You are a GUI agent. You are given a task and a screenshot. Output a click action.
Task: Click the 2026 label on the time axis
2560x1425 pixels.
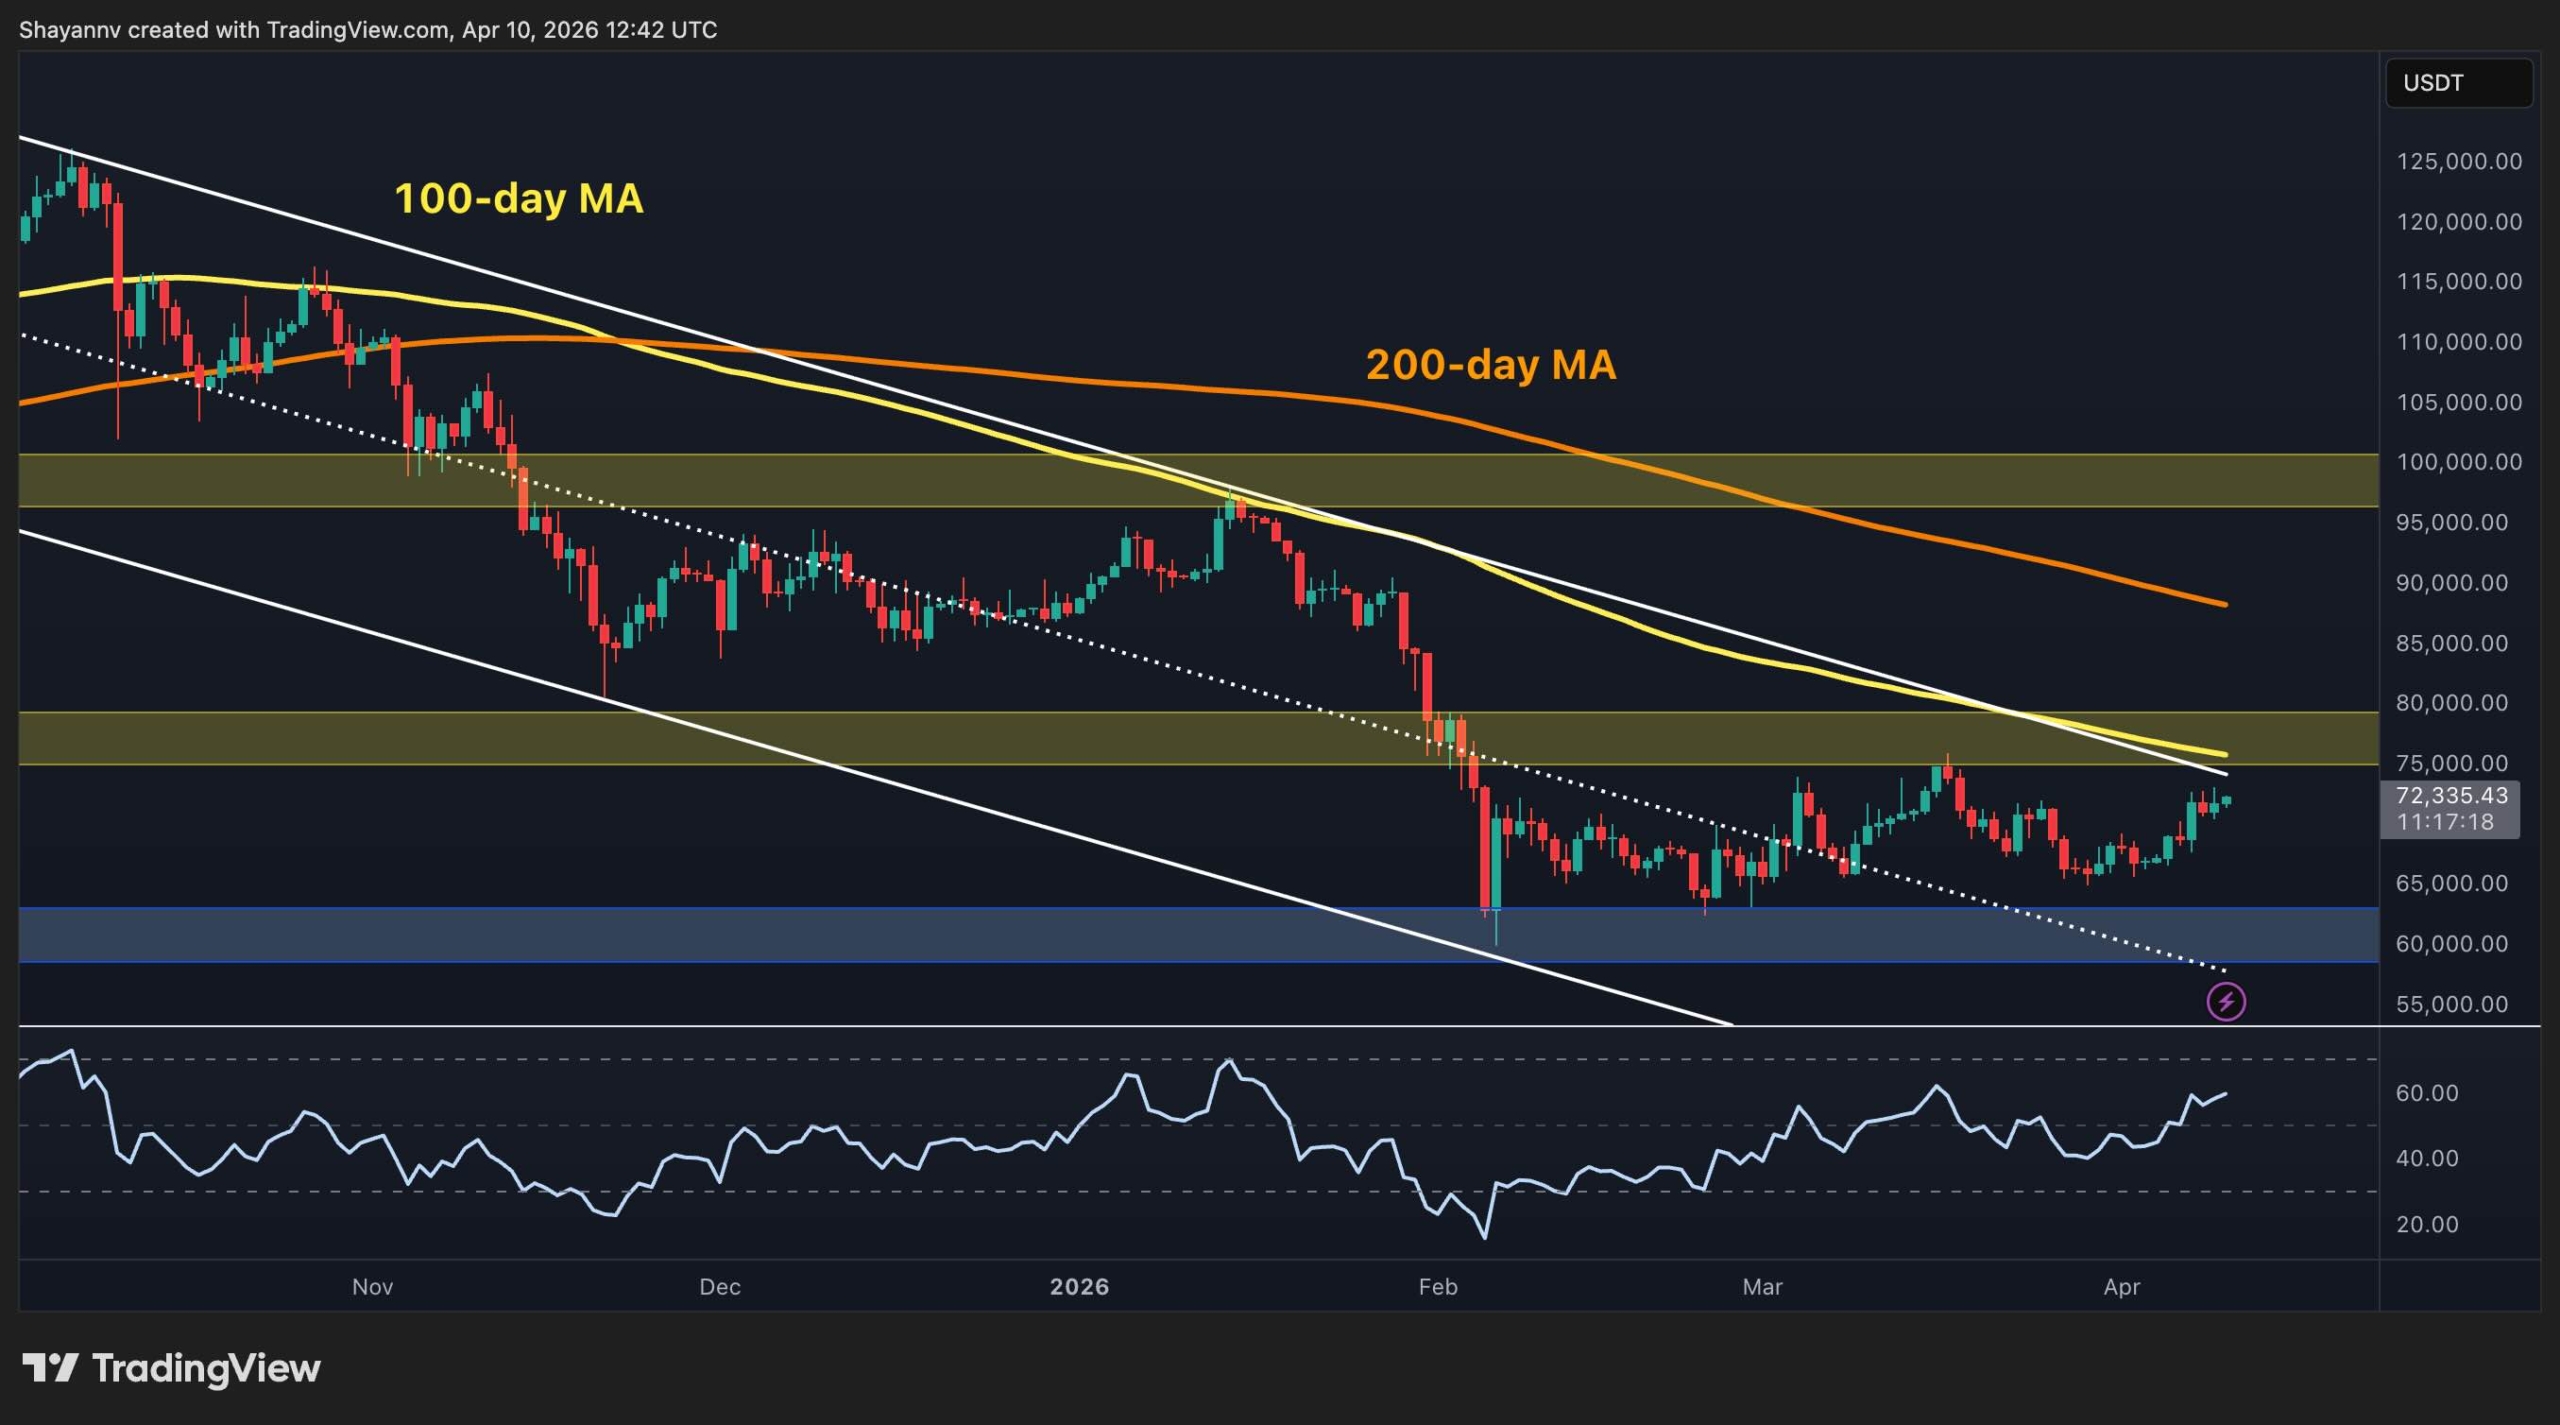[1080, 1287]
